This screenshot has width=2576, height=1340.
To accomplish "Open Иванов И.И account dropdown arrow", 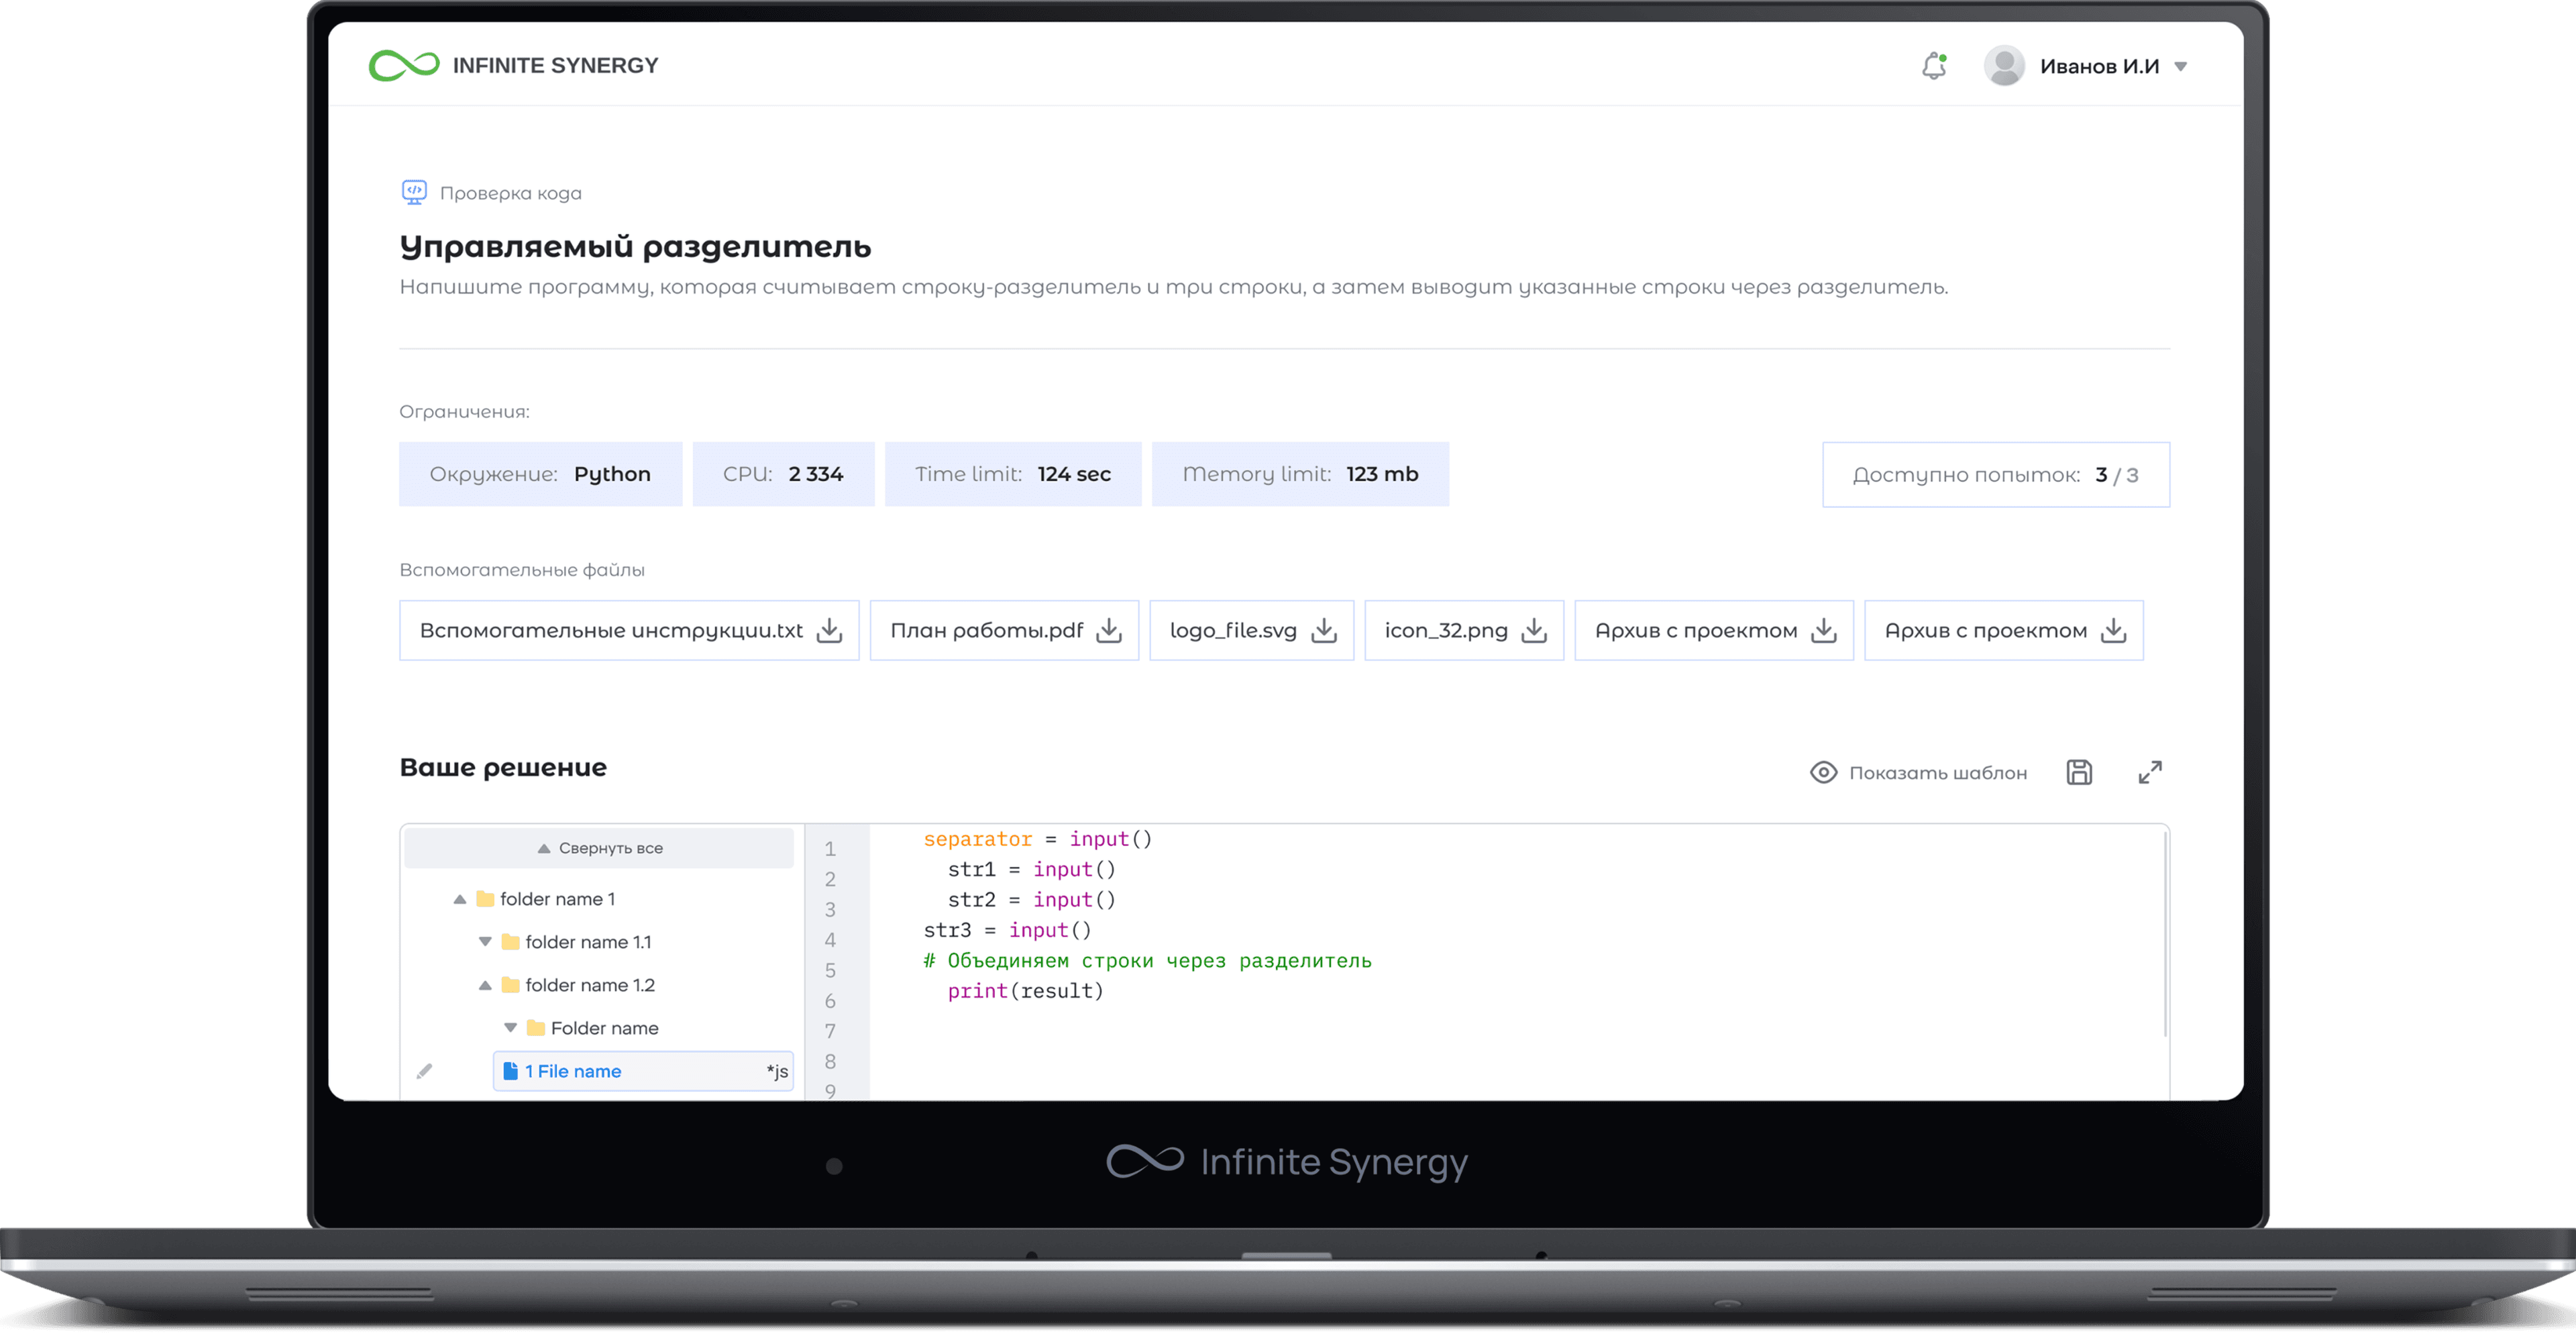I will coord(2181,67).
